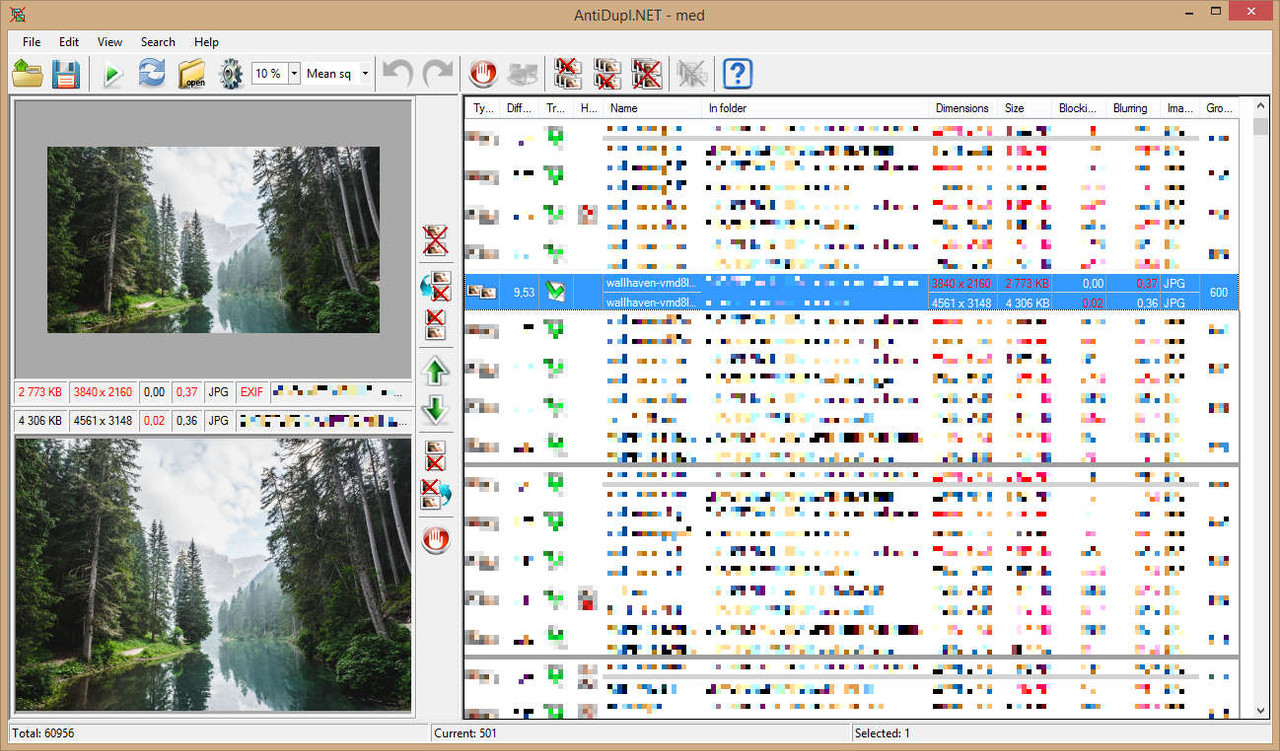Open help with the blue question mark icon
The image size is (1280, 751).
[x=737, y=74]
